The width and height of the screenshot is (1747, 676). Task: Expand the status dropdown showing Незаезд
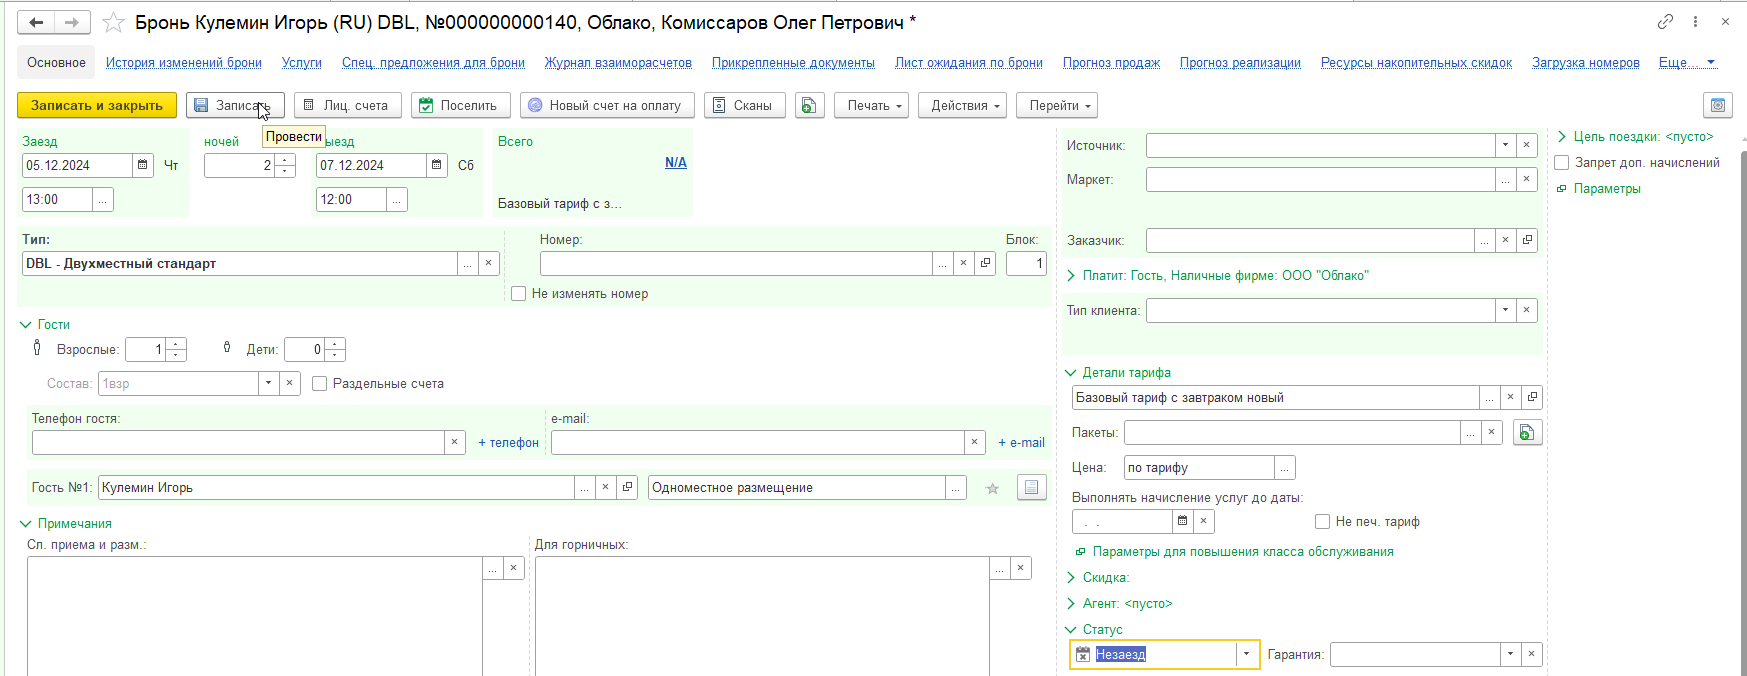1246,654
